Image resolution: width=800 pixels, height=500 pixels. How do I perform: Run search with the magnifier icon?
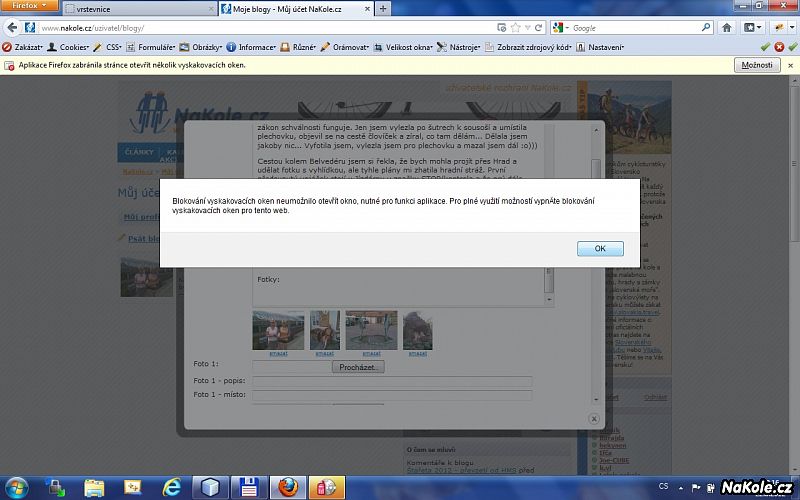(x=706, y=28)
